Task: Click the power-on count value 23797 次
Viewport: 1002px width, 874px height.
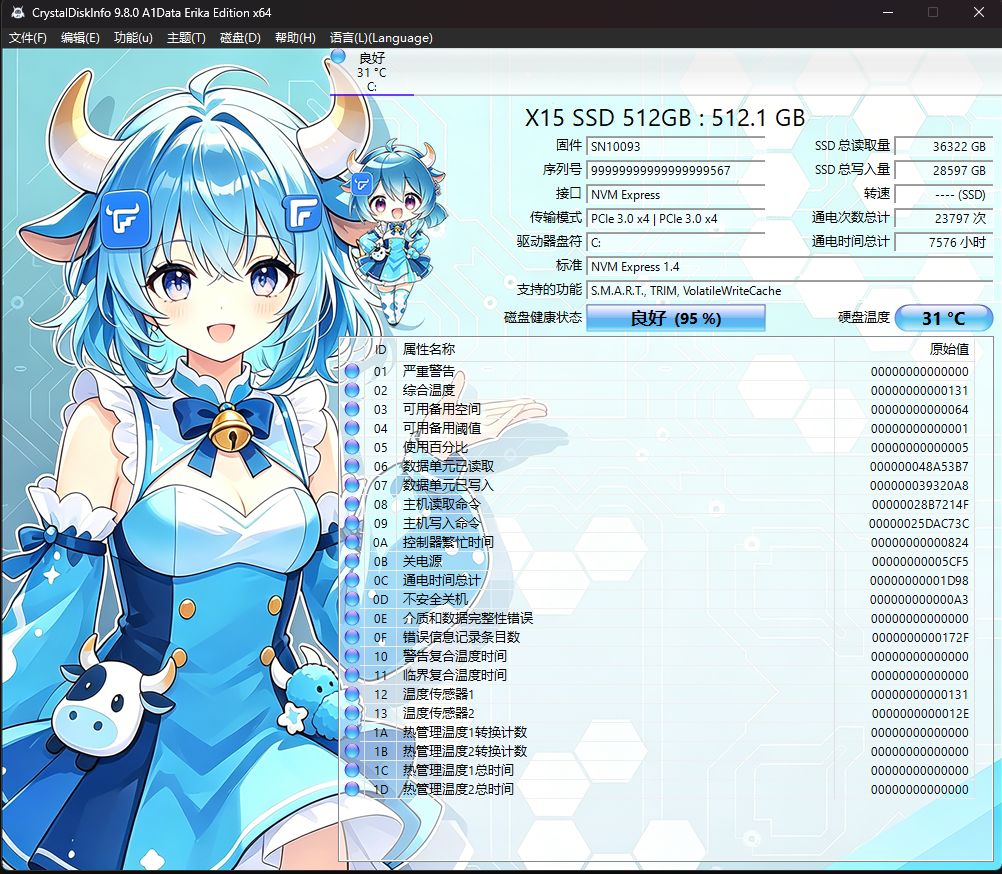Action: click(943, 218)
